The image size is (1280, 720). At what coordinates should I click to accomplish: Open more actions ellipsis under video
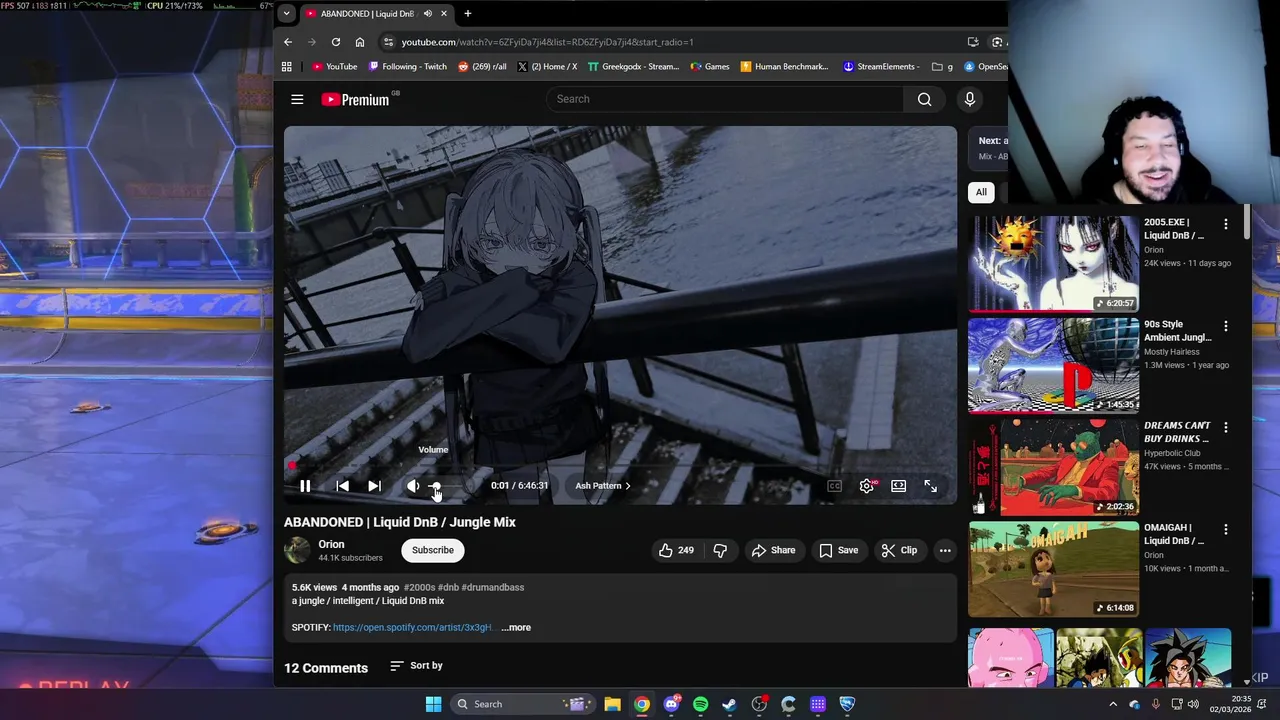(x=945, y=550)
